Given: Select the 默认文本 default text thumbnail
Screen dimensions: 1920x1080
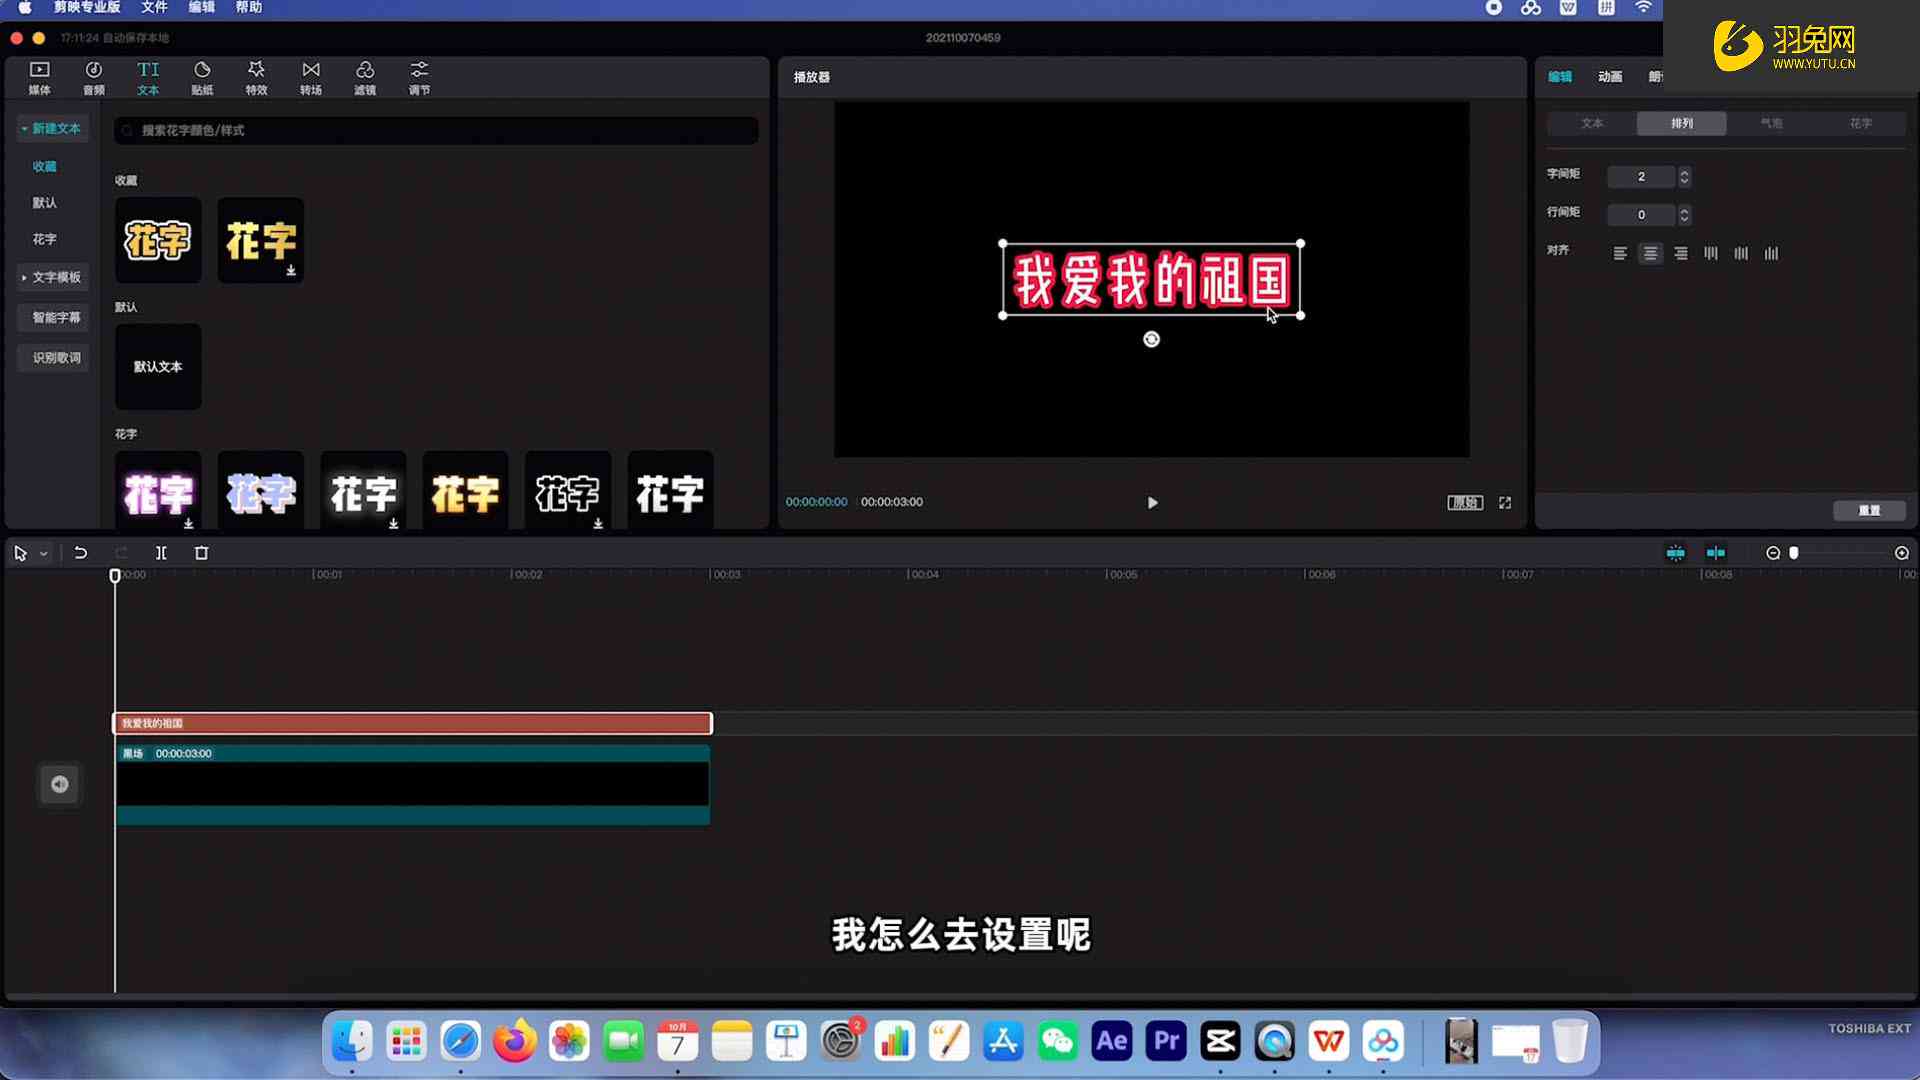Looking at the screenshot, I should (158, 367).
